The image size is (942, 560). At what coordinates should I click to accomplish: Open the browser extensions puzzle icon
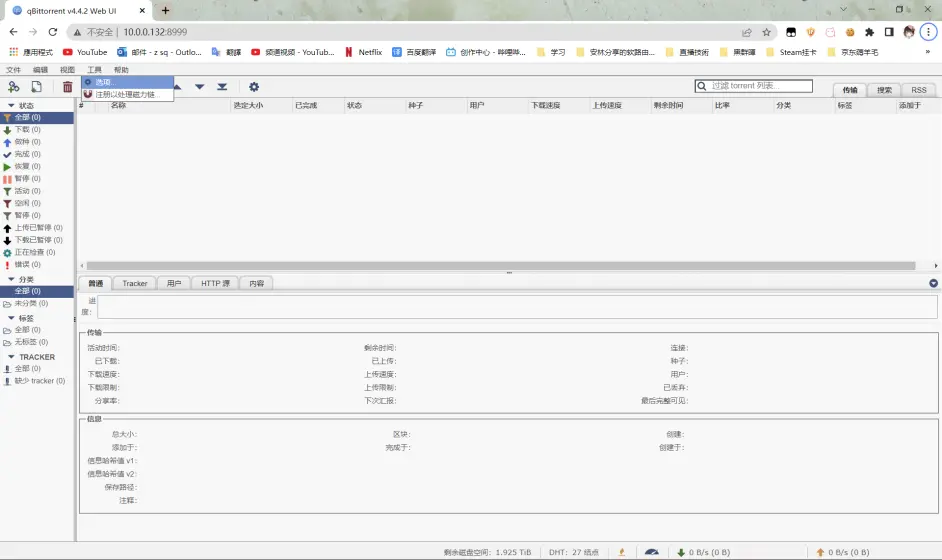(x=869, y=32)
